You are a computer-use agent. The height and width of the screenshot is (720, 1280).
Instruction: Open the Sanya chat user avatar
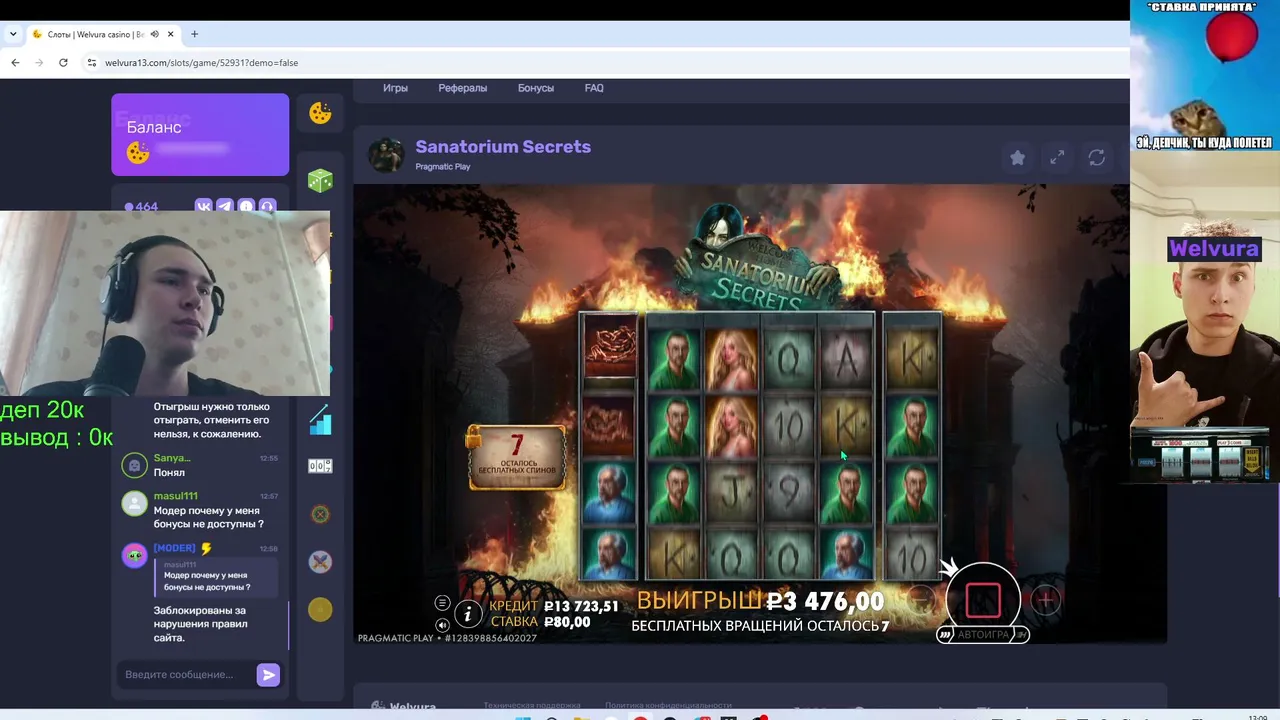coord(134,465)
